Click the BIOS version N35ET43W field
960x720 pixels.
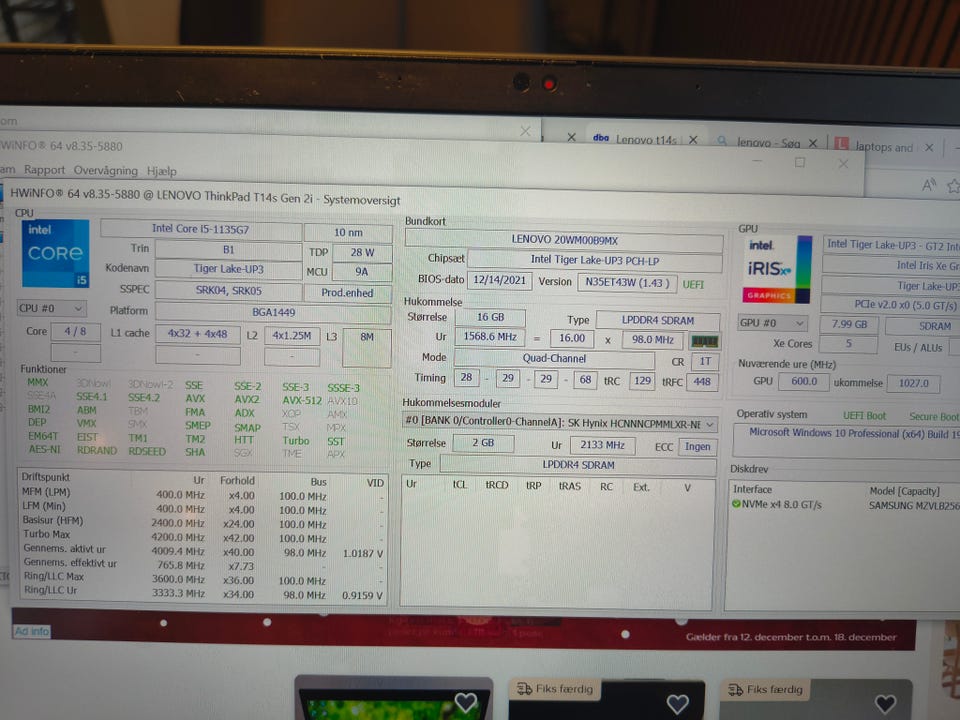[x=627, y=282]
